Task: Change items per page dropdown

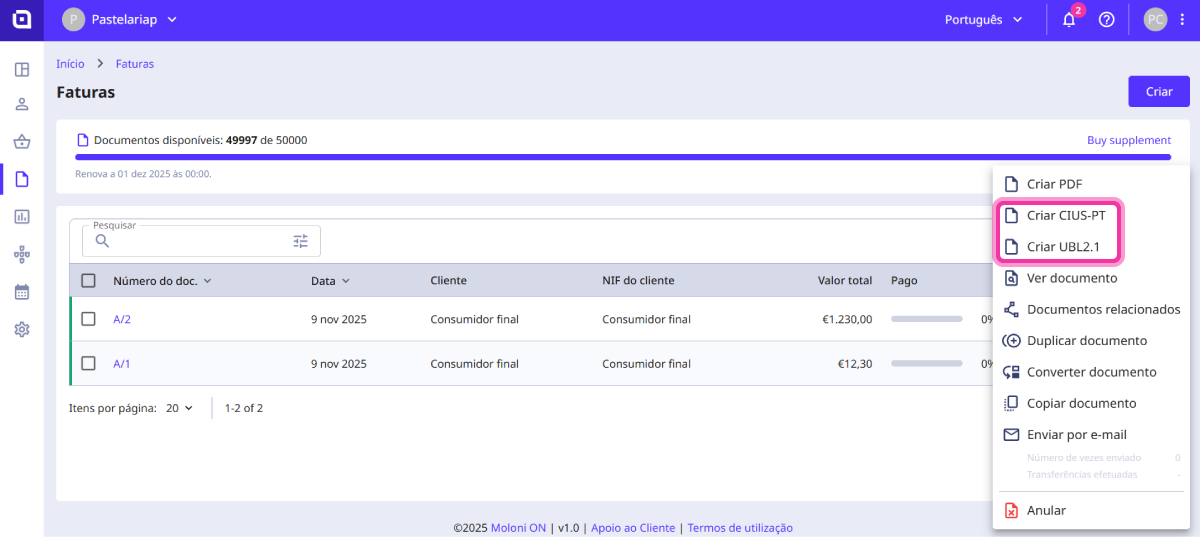Action: (180, 408)
